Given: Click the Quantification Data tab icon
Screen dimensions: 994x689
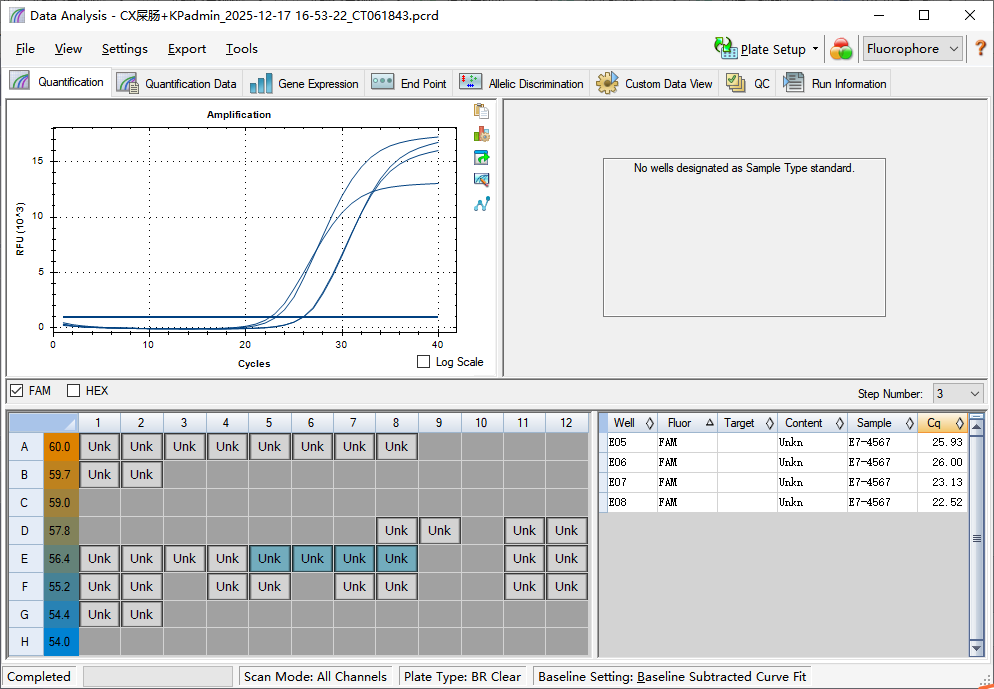Looking at the screenshot, I should [128, 83].
